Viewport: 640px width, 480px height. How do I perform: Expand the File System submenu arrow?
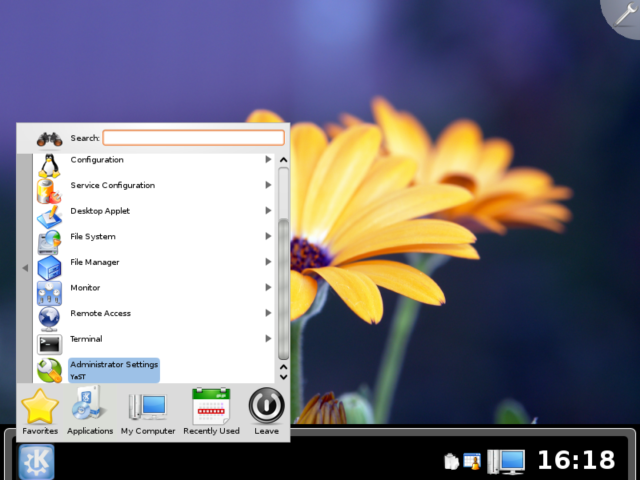point(268,236)
